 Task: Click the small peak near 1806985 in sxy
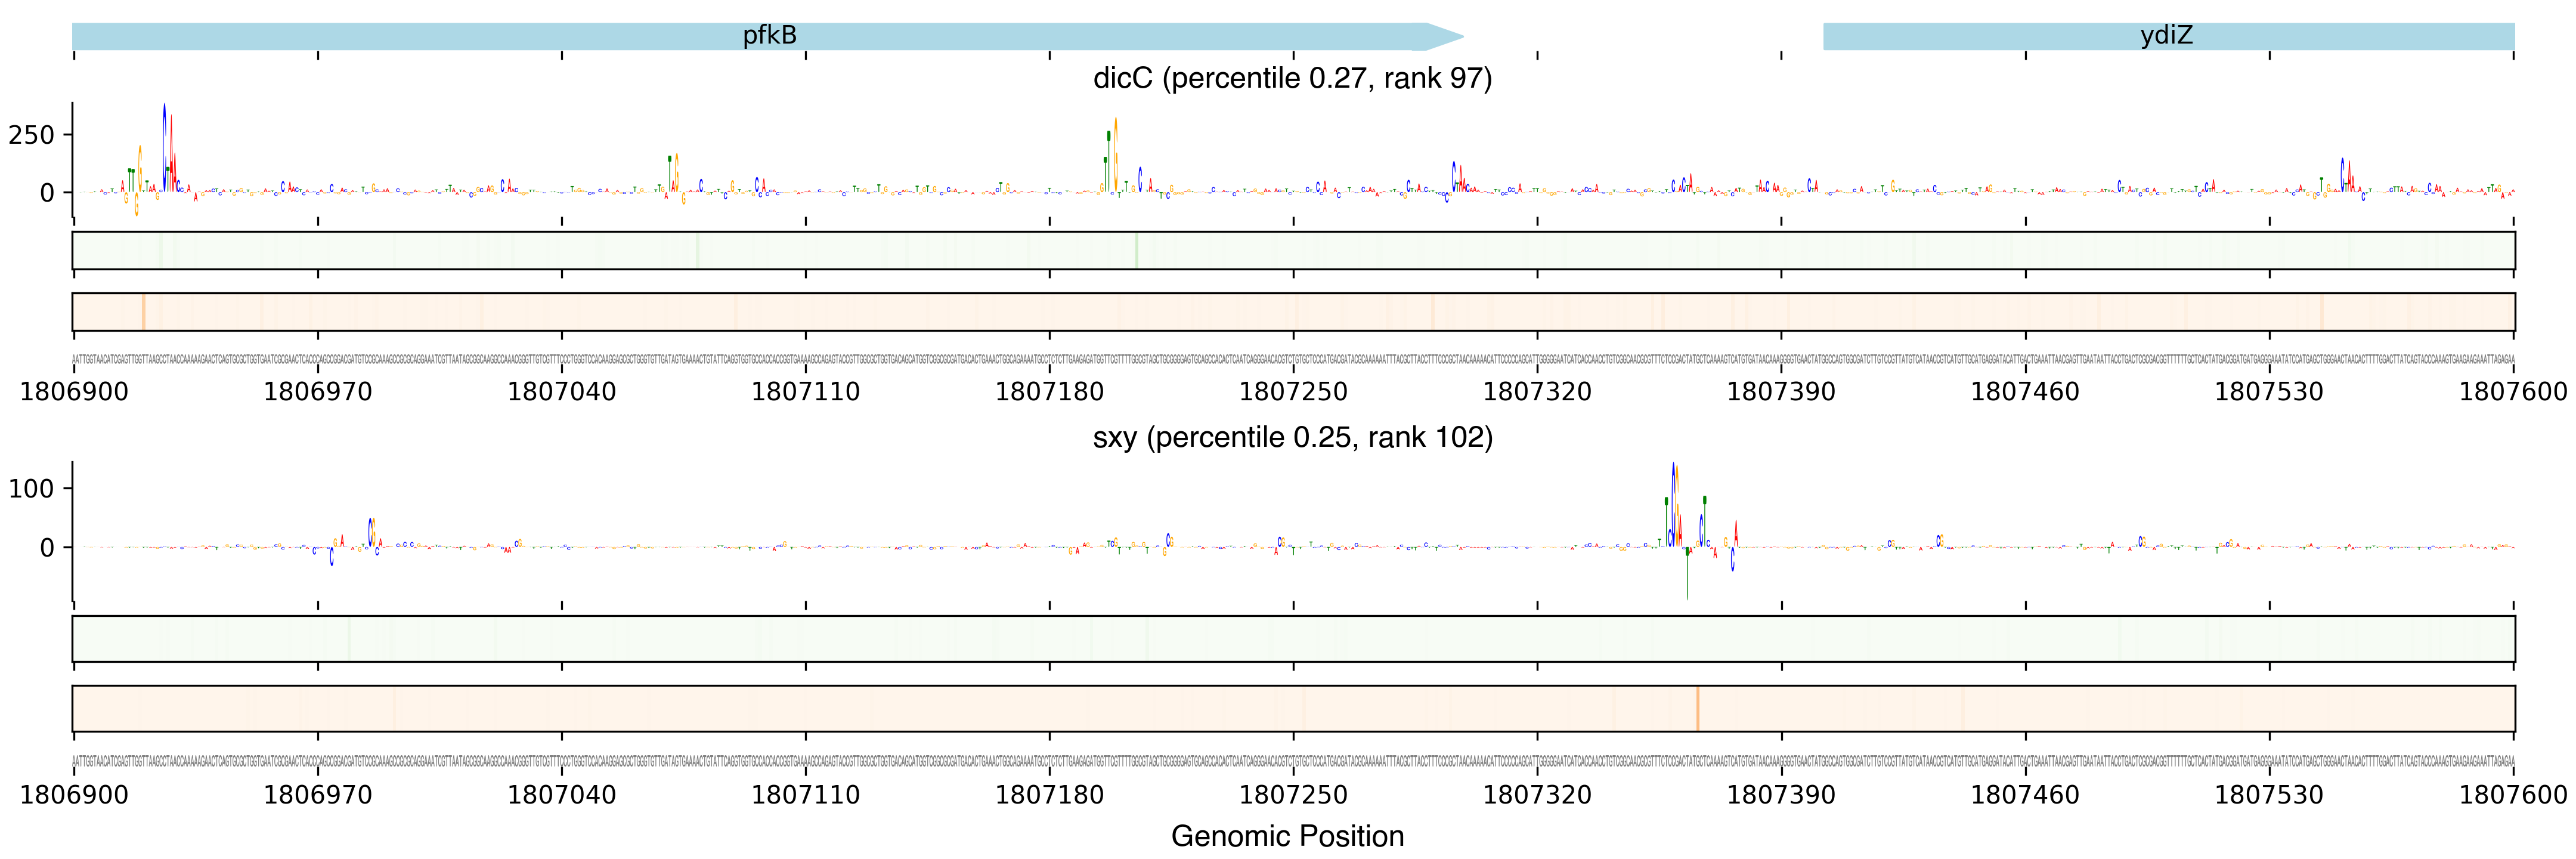tap(371, 532)
